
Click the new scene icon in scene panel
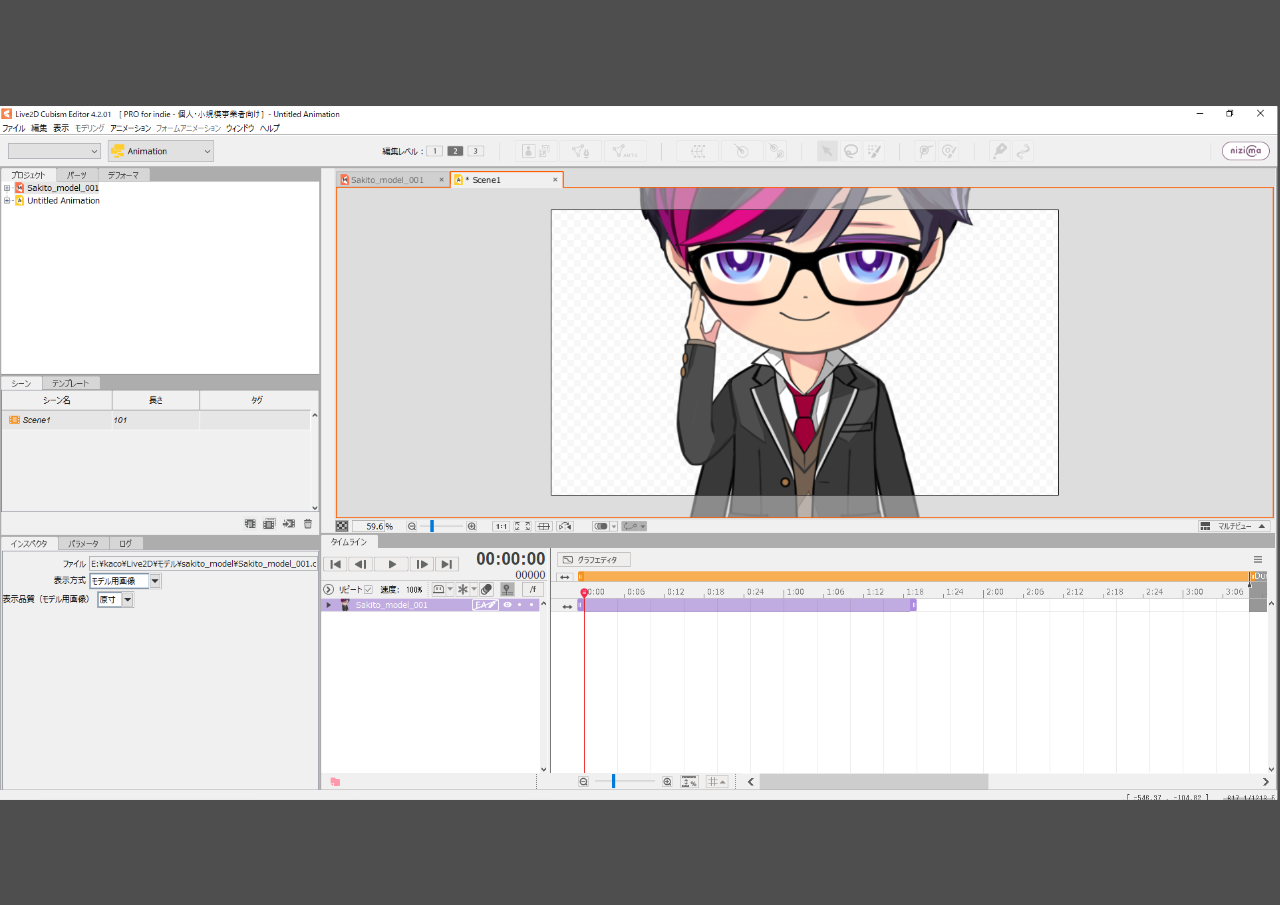click(x=250, y=524)
